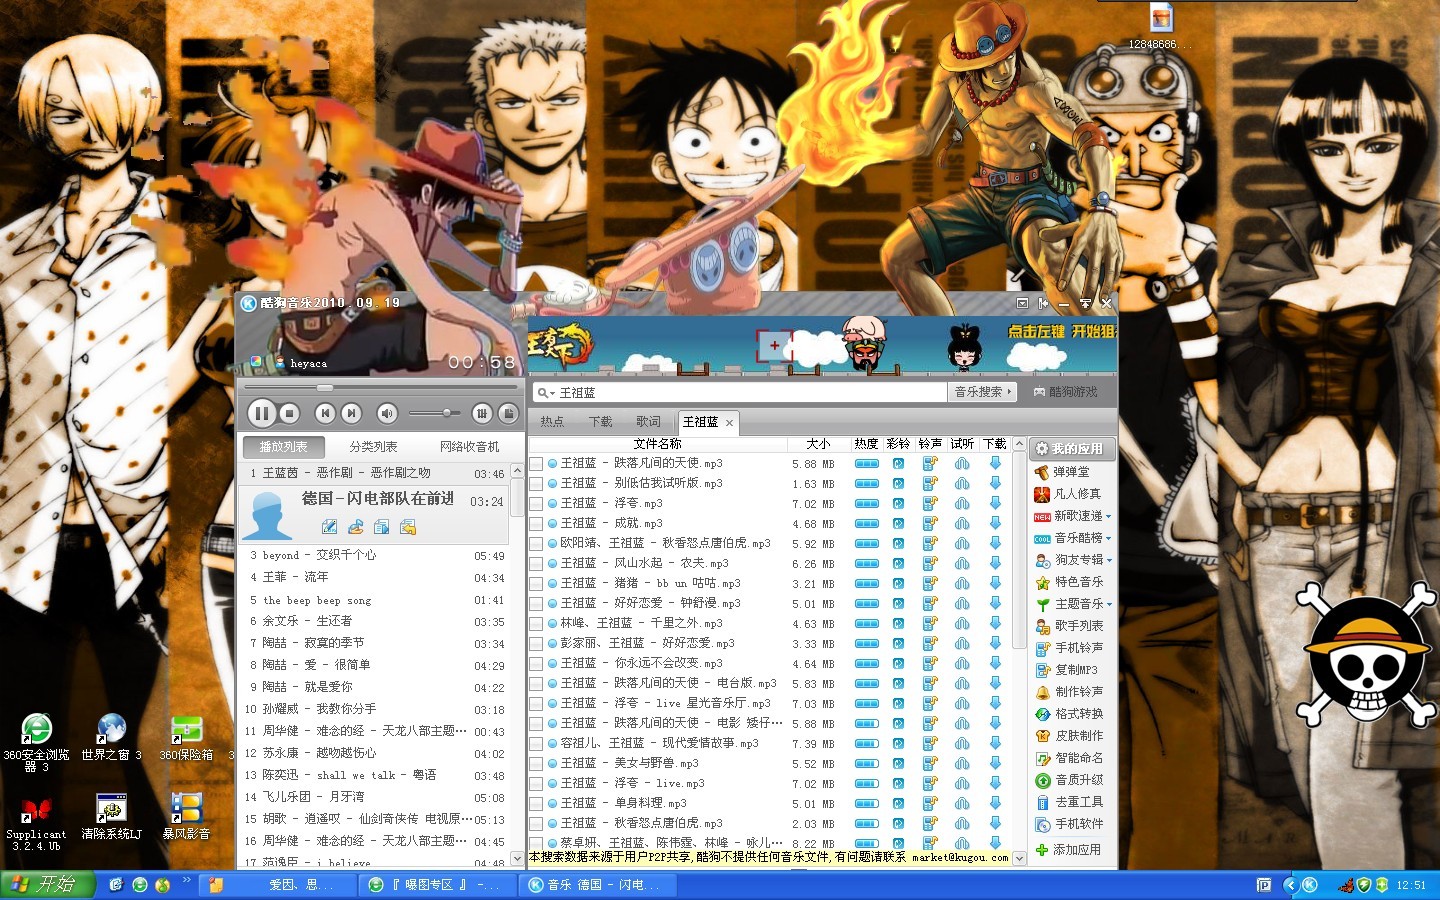
Task: Click 我的应用 header button
Action: (x=1071, y=449)
